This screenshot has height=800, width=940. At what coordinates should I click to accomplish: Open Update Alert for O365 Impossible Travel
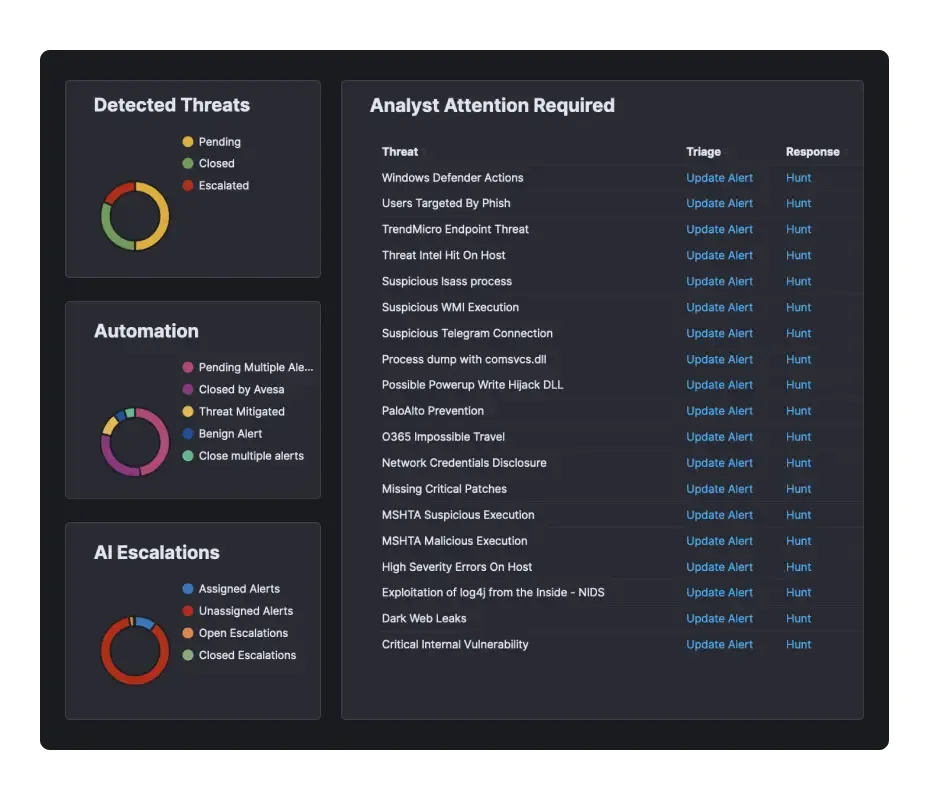tap(720, 436)
